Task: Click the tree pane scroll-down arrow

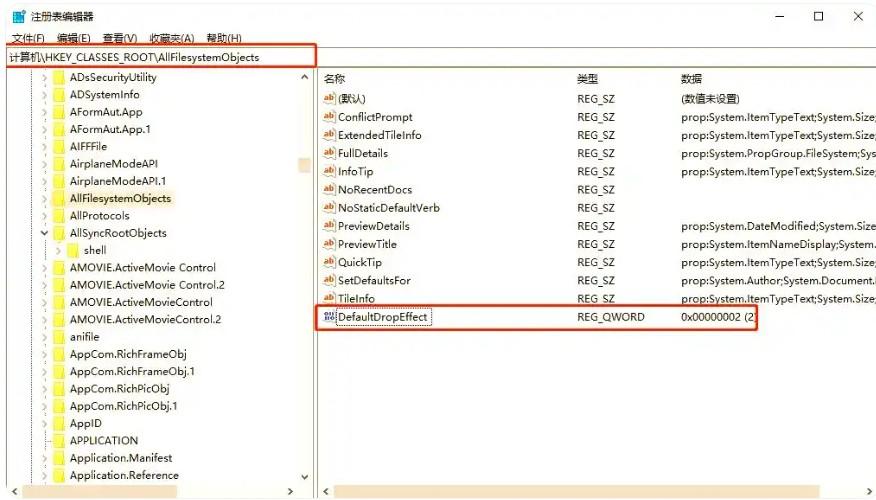Action: pos(304,477)
